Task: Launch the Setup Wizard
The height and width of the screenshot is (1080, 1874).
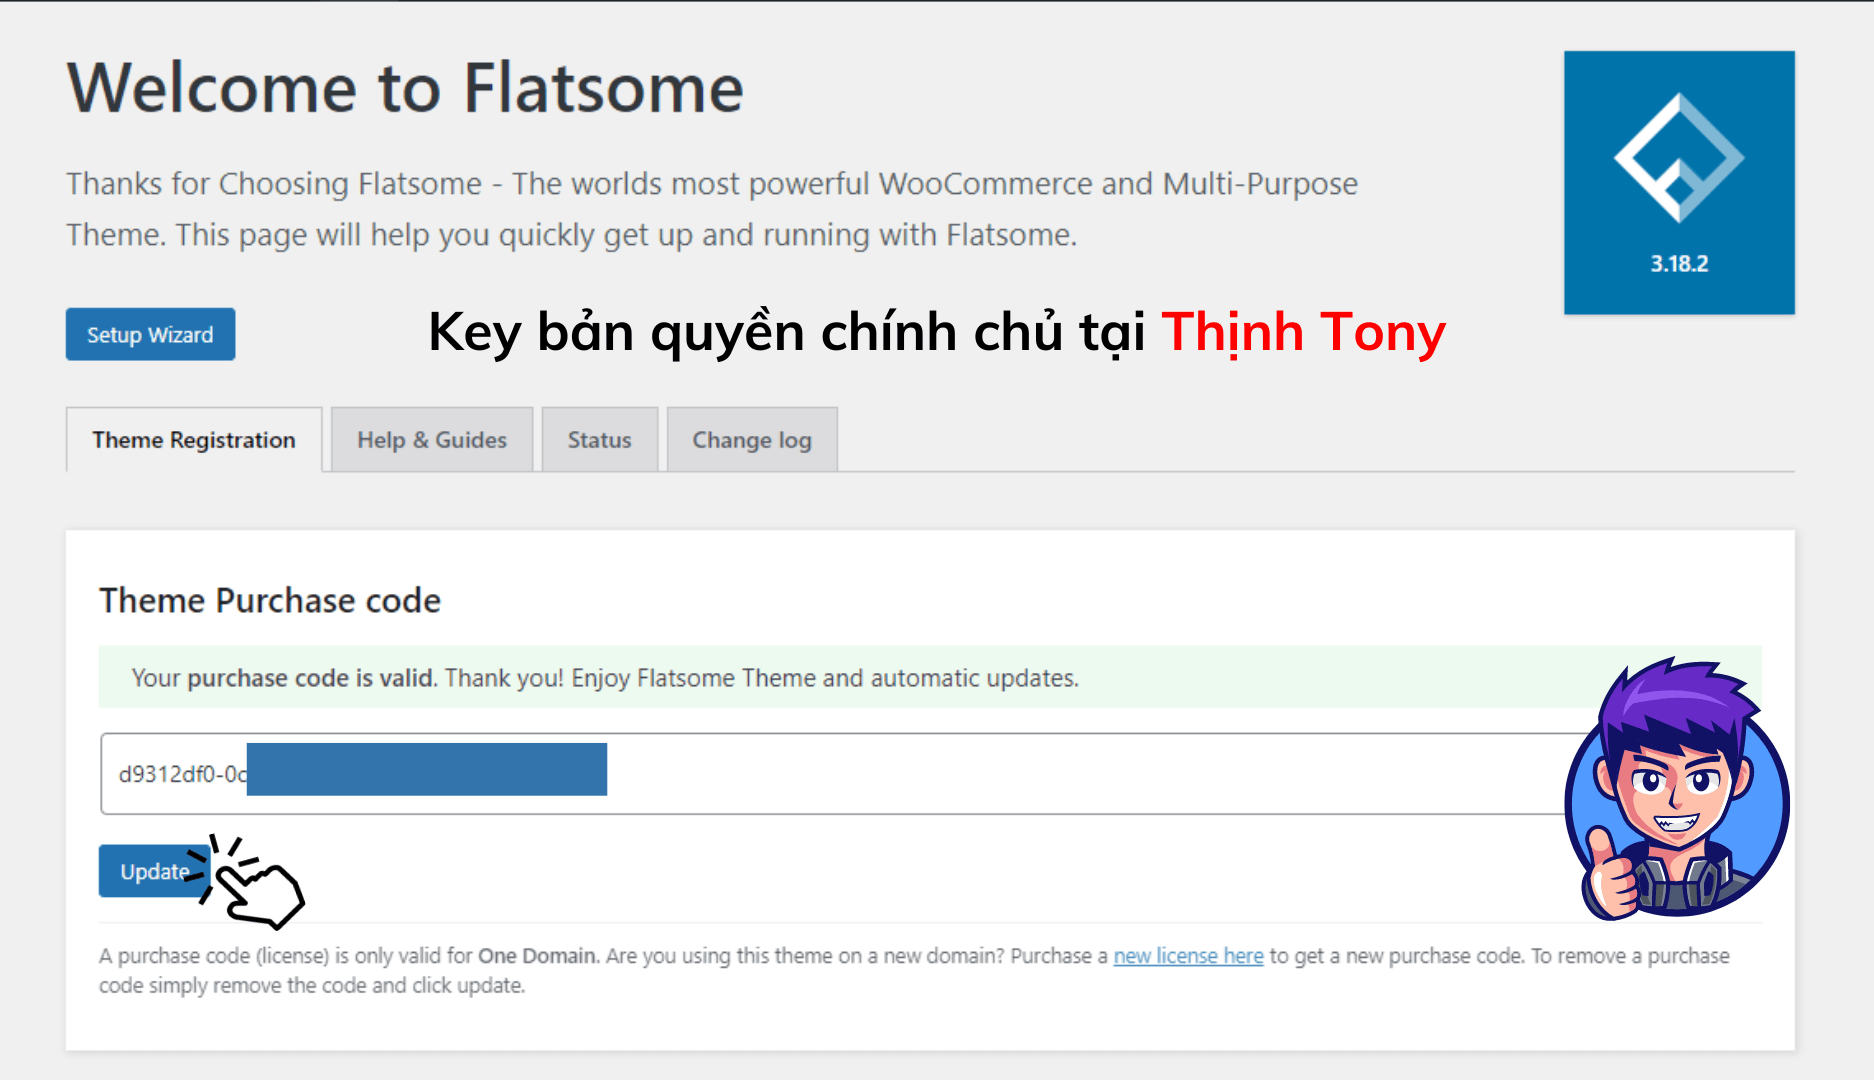Action: 150,334
